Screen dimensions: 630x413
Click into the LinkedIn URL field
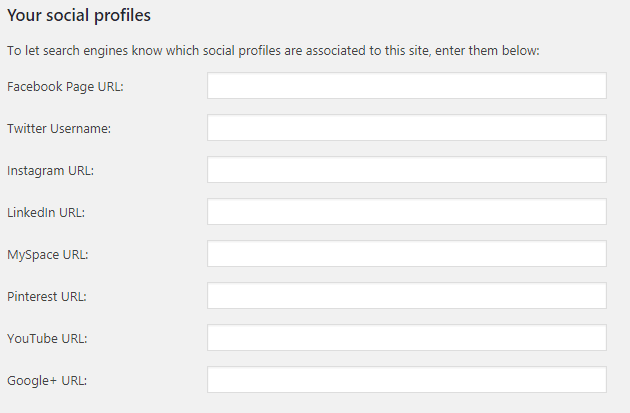pyautogui.click(x=406, y=212)
